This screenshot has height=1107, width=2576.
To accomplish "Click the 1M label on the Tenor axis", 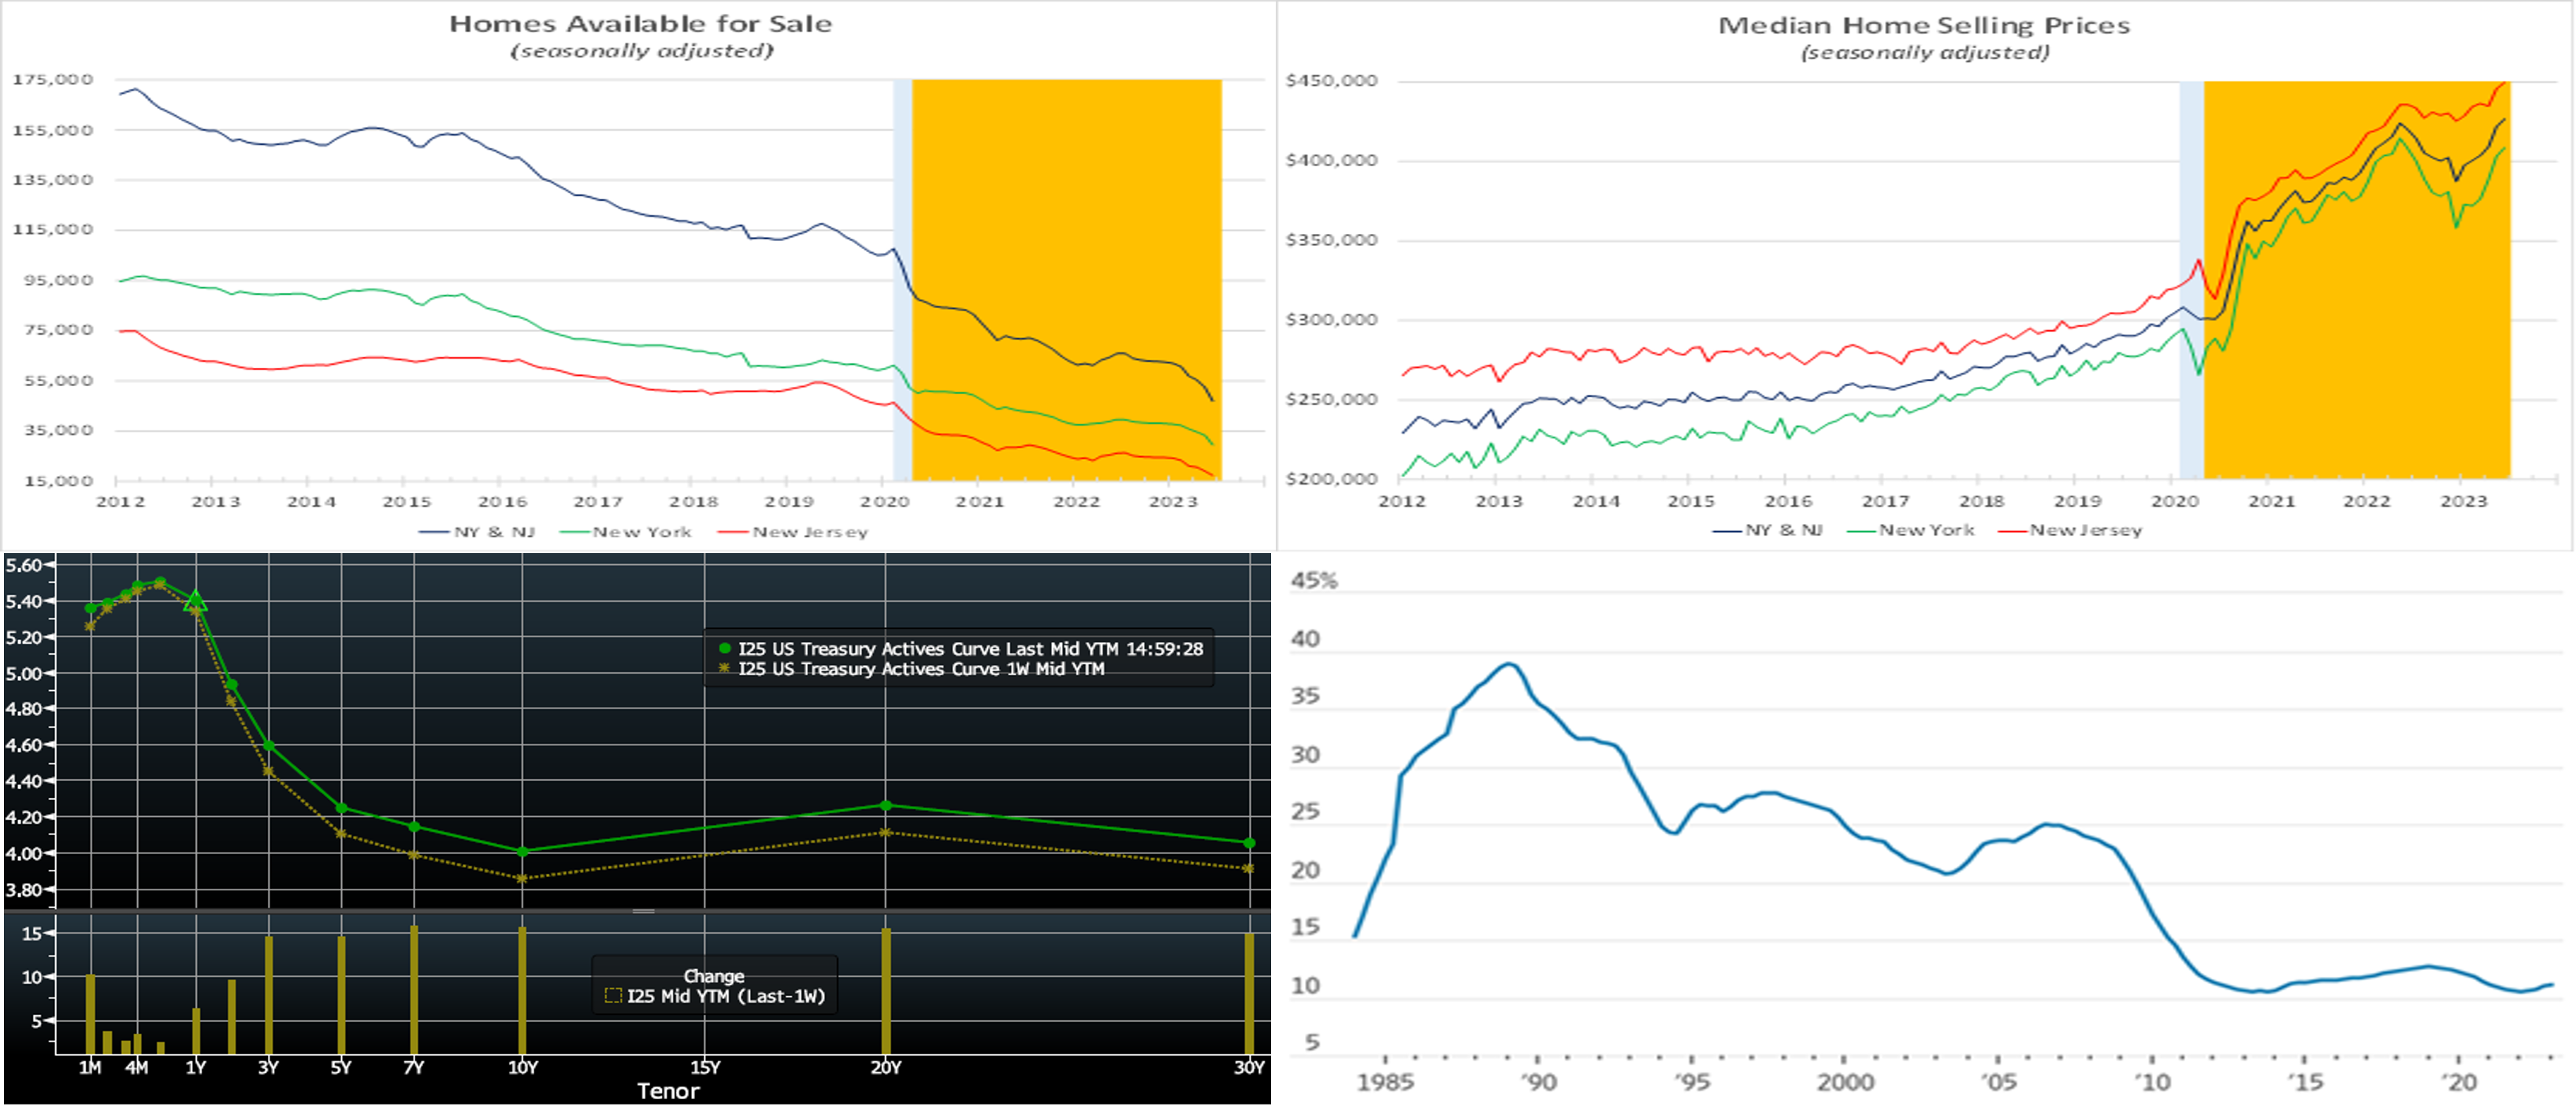I will point(90,1068).
